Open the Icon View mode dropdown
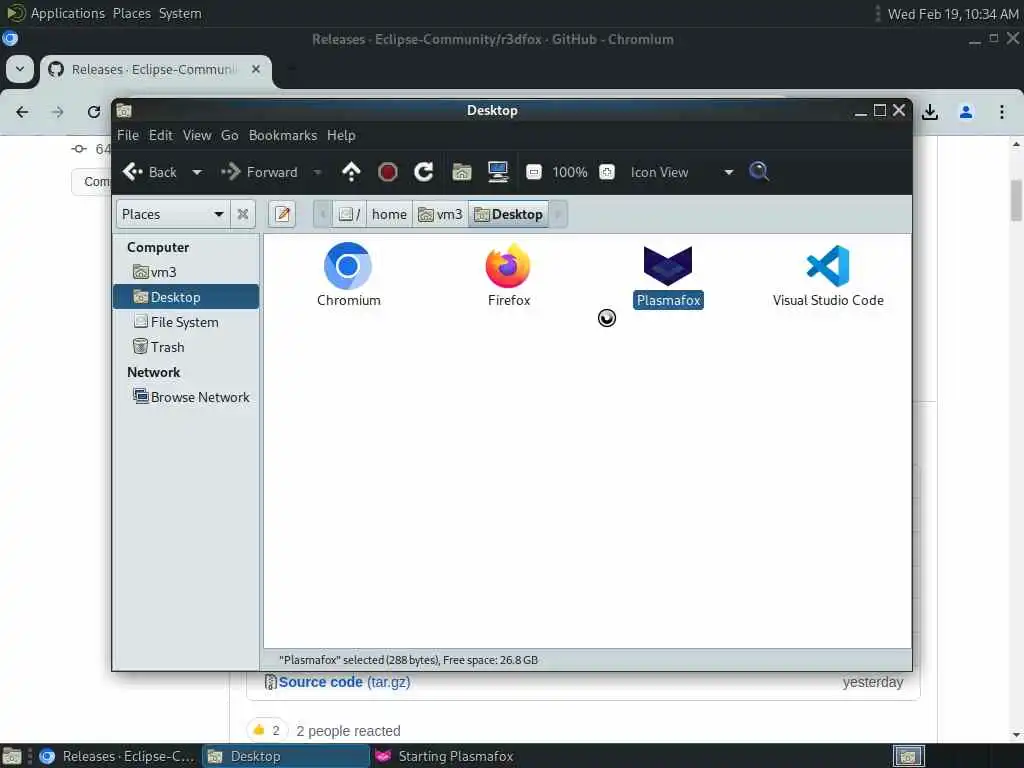This screenshot has height=768, width=1024. pos(681,172)
